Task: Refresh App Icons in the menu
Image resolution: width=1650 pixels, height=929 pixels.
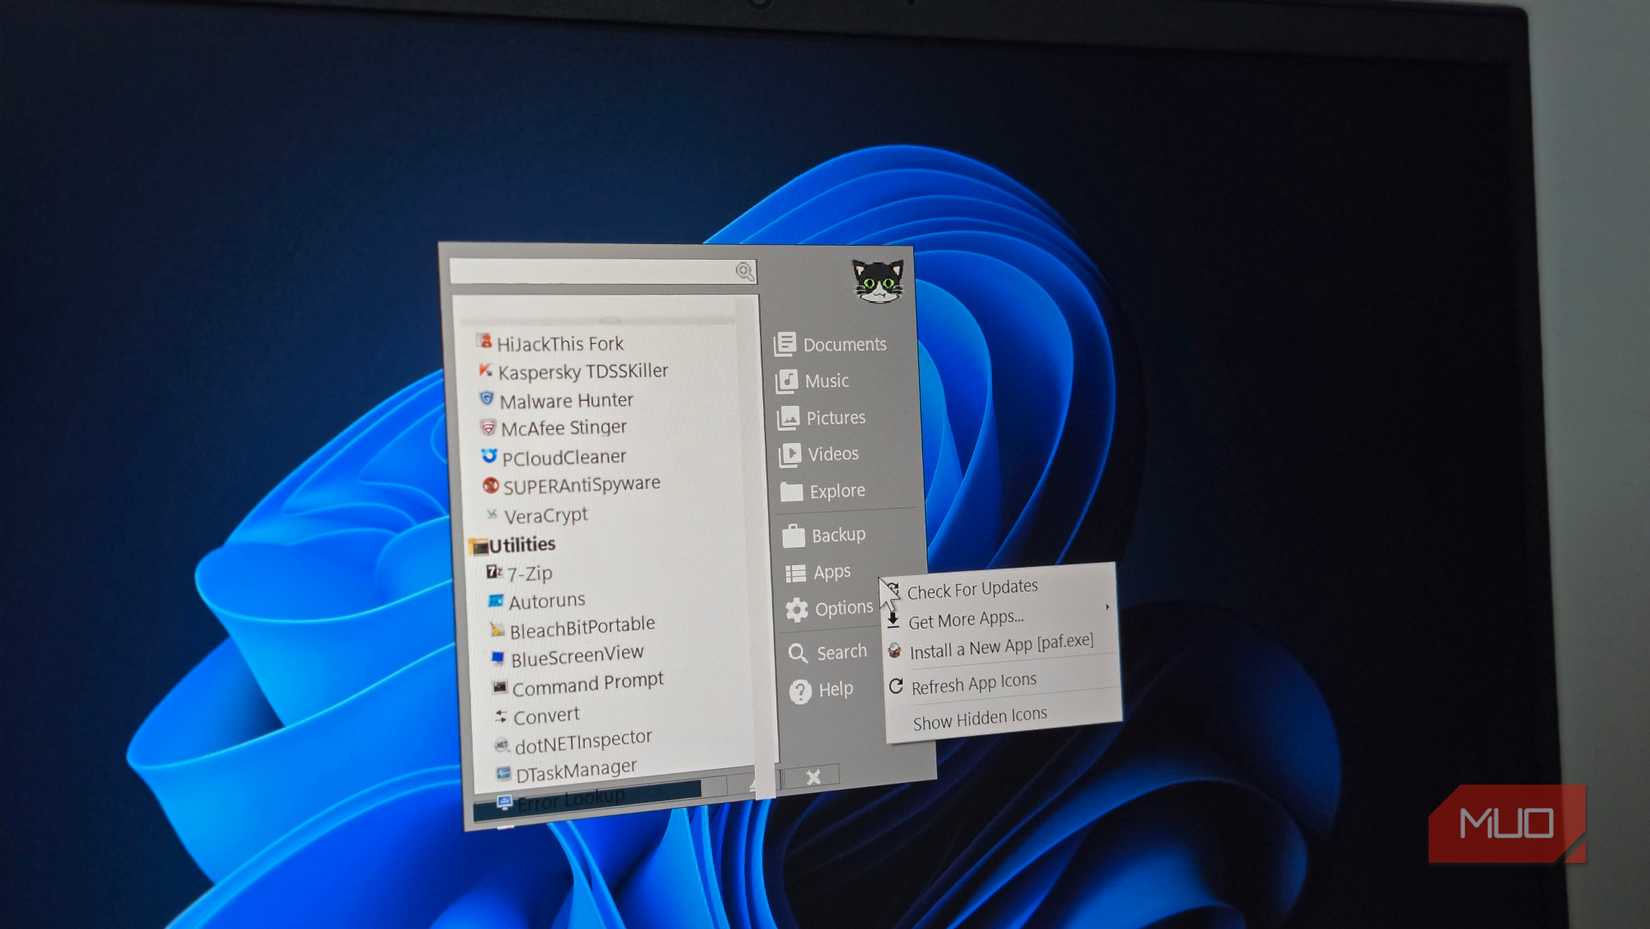Action: click(x=975, y=681)
